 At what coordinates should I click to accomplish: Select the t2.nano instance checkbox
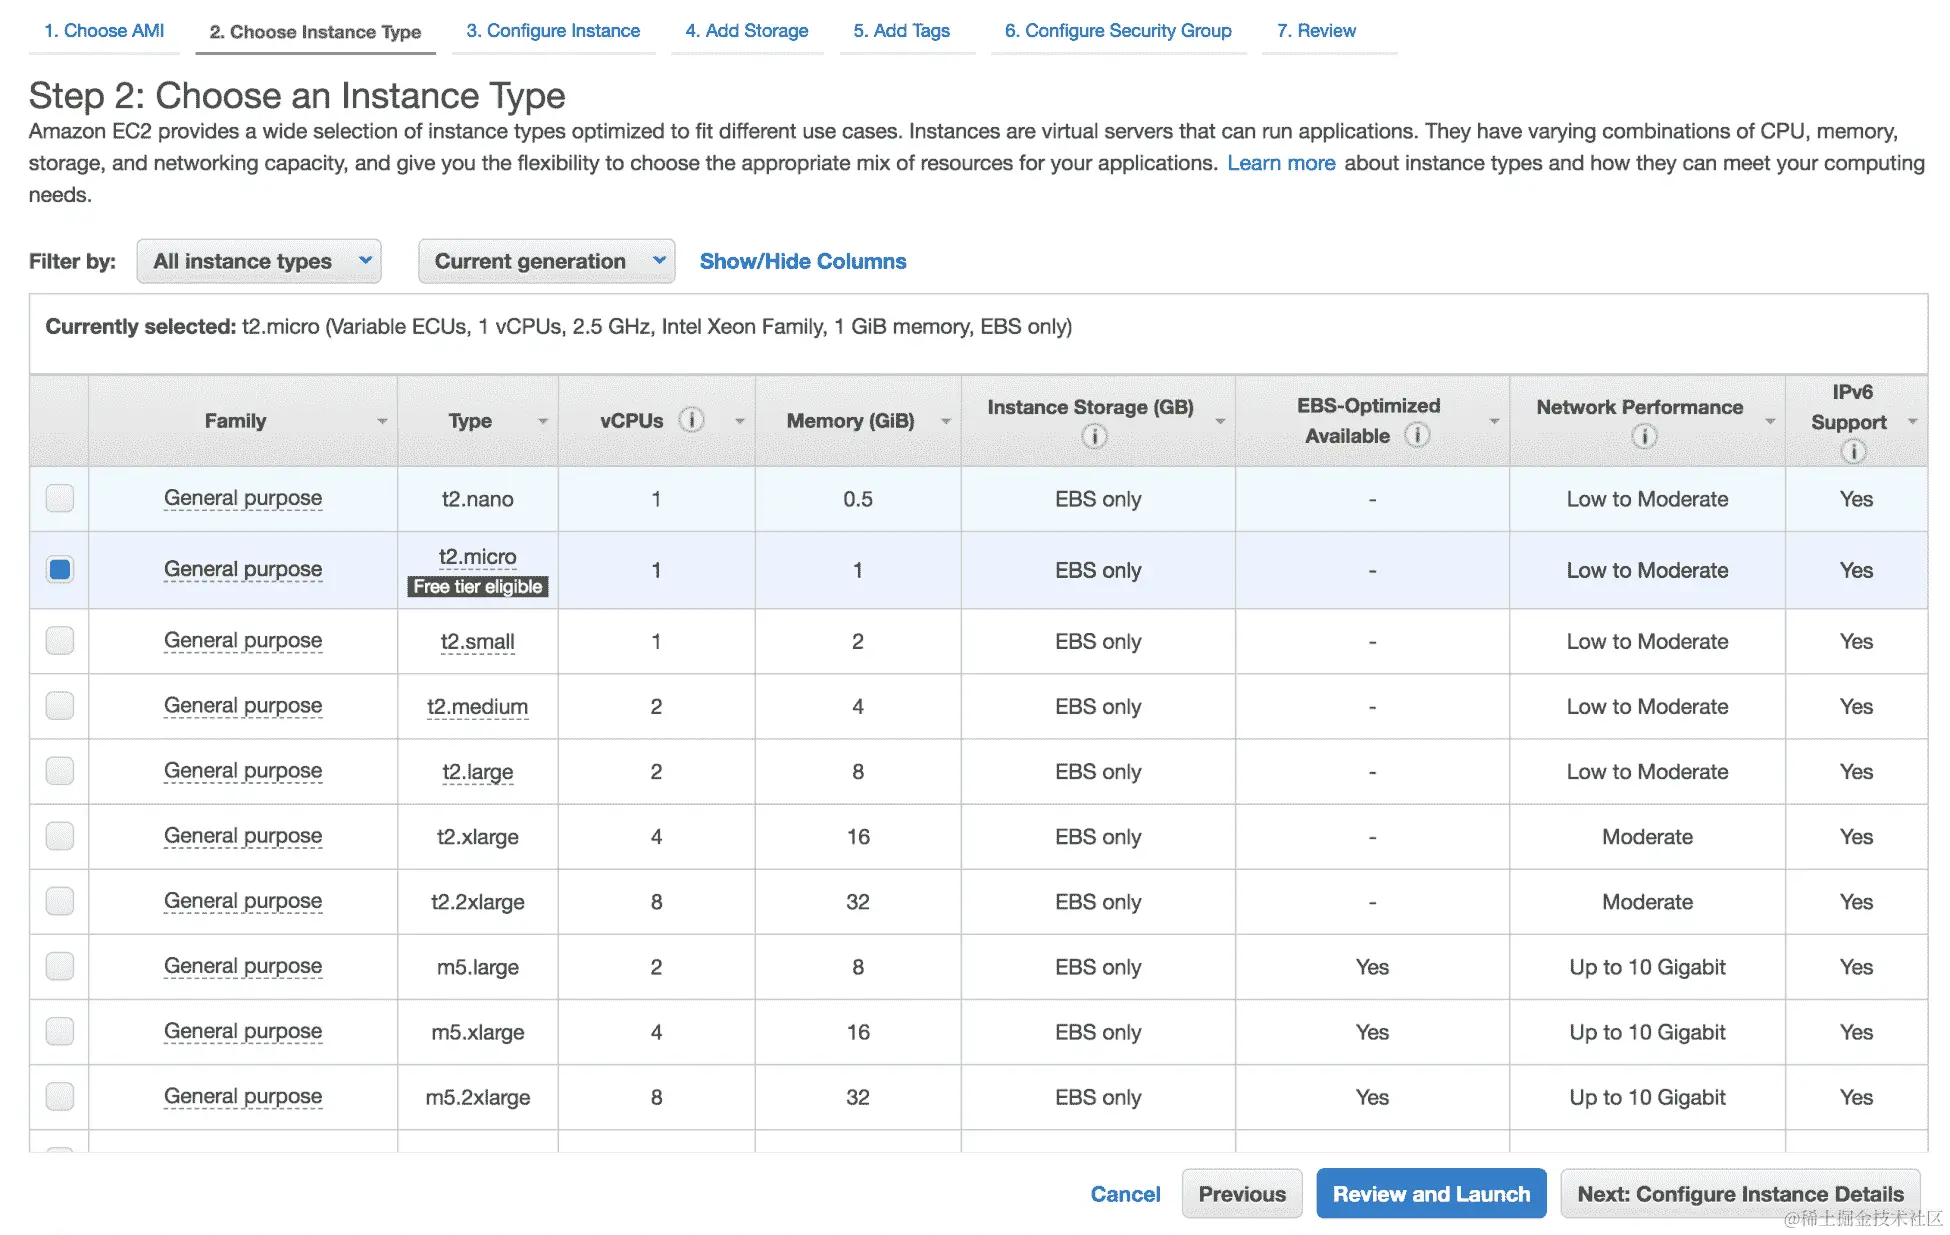point(60,498)
